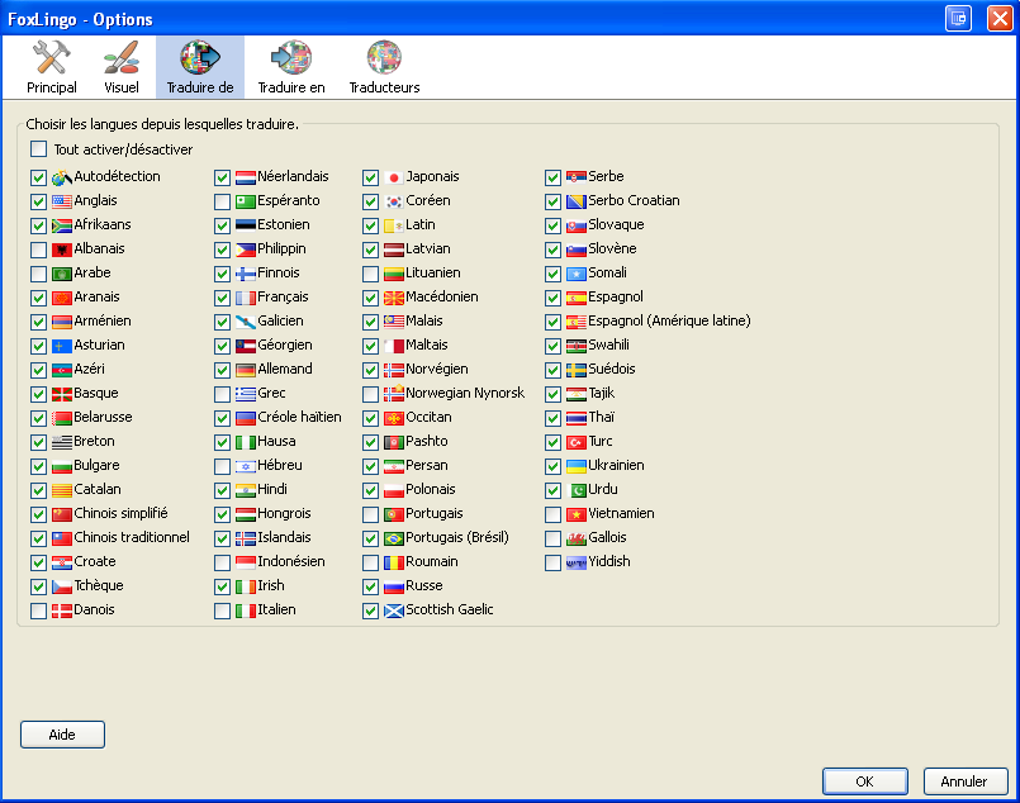Check the Arabe language checkbox
The height and width of the screenshot is (803, 1020).
click(38, 273)
